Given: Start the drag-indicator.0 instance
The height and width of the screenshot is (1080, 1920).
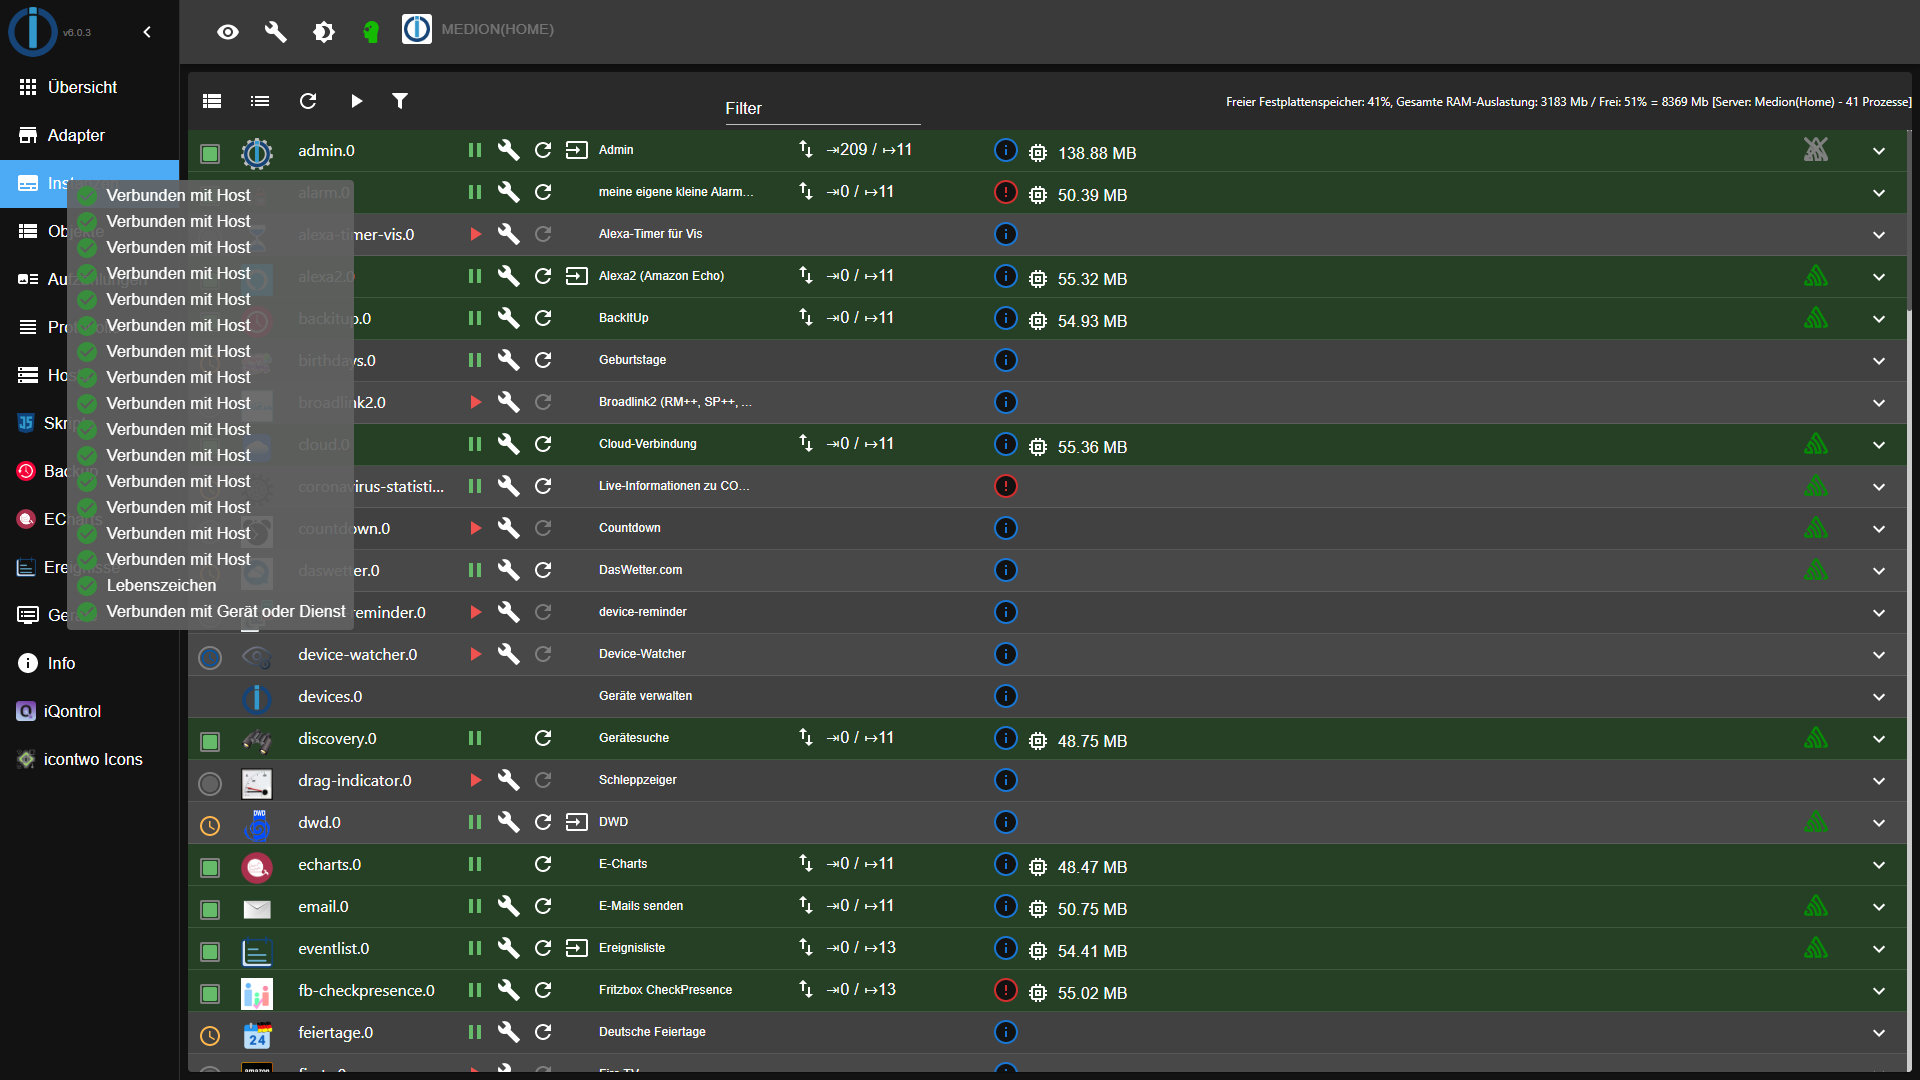Looking at the screenshot, I should pyautogui.click(x=476, y=780).
